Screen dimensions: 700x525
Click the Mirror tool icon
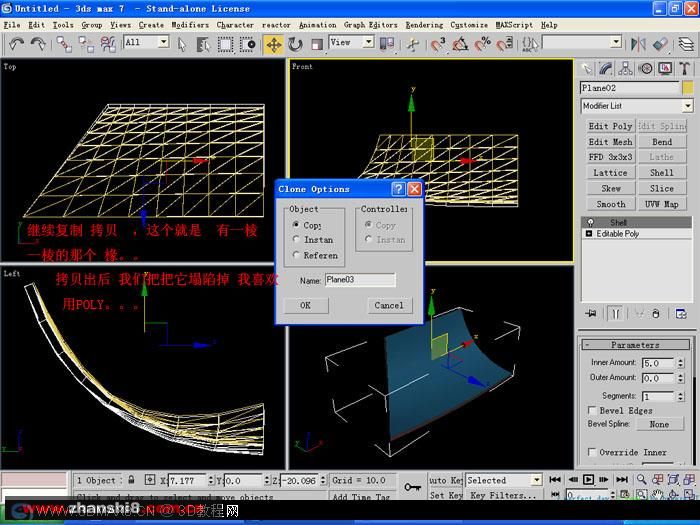coord(638,44)
